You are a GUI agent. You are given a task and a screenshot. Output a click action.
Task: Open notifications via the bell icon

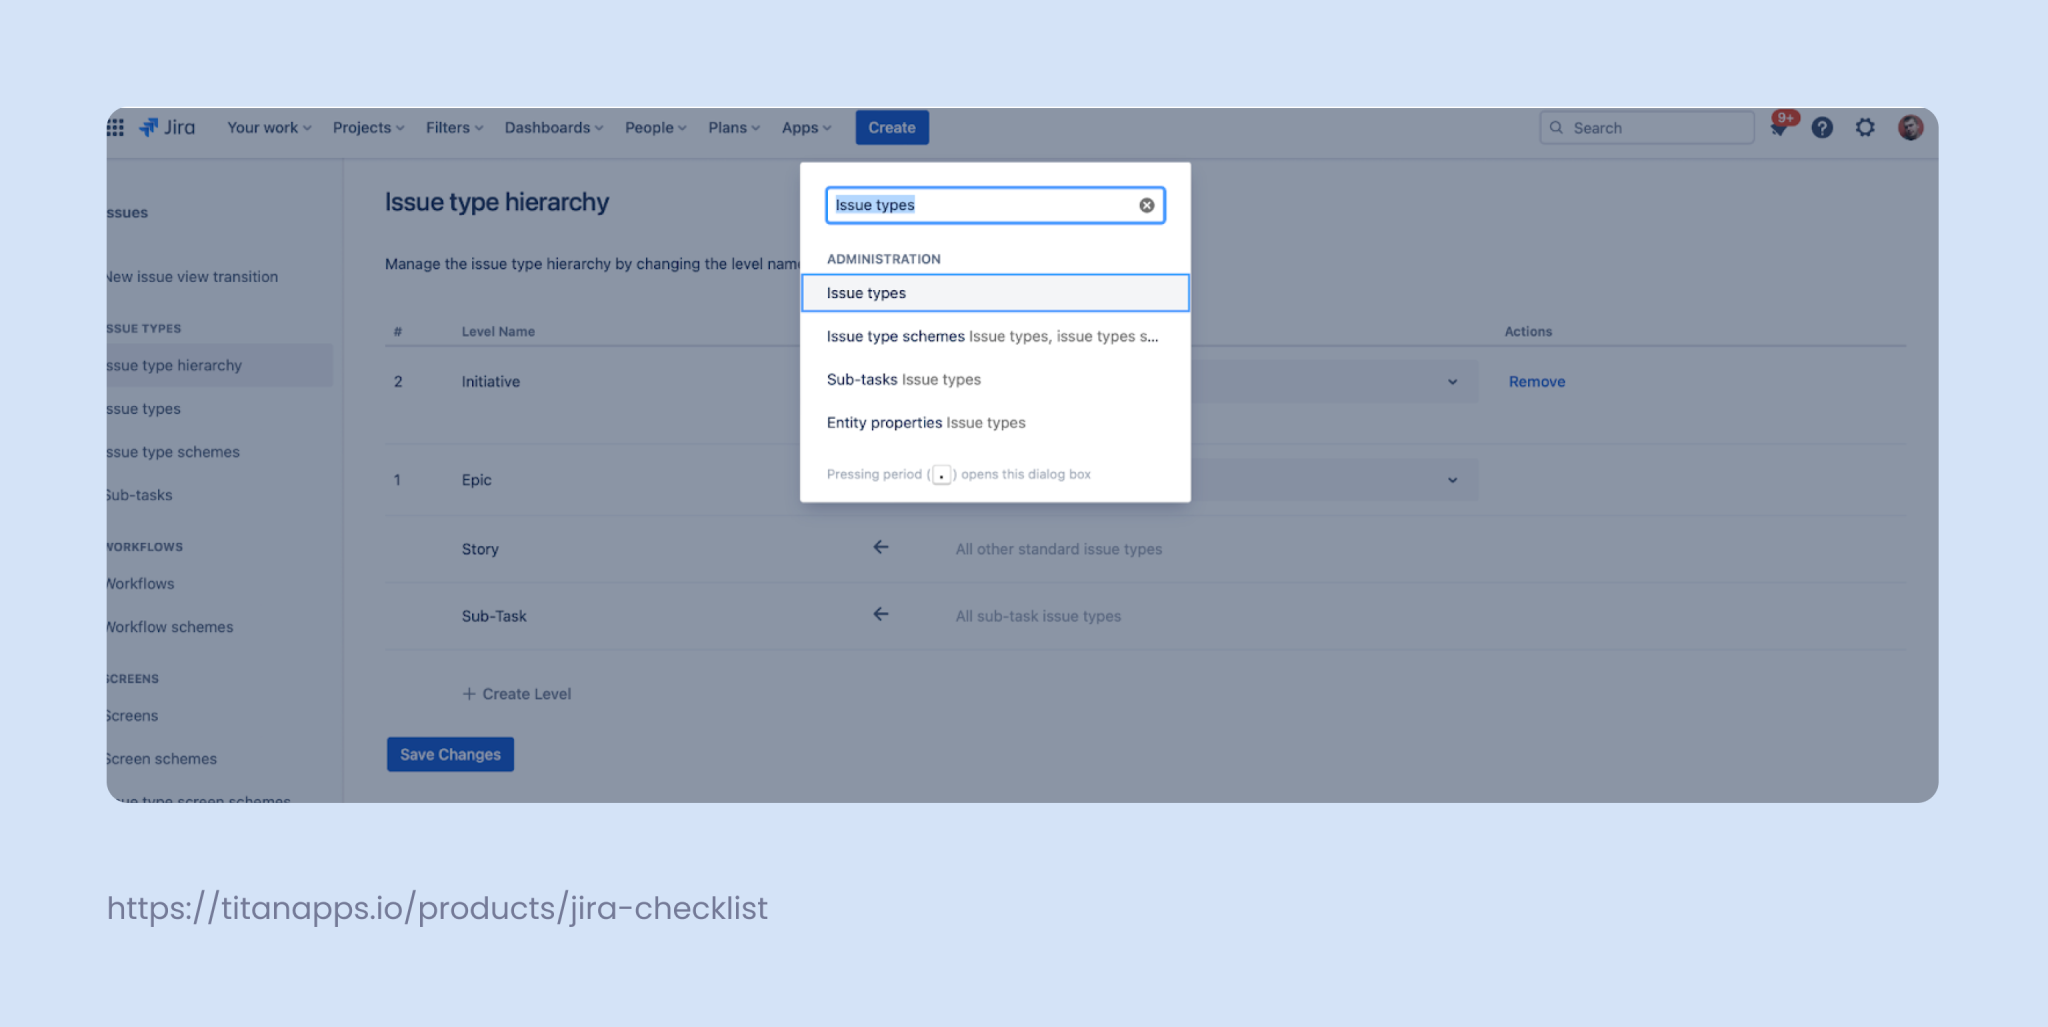pyautogui.click(x=1779, y=128)
